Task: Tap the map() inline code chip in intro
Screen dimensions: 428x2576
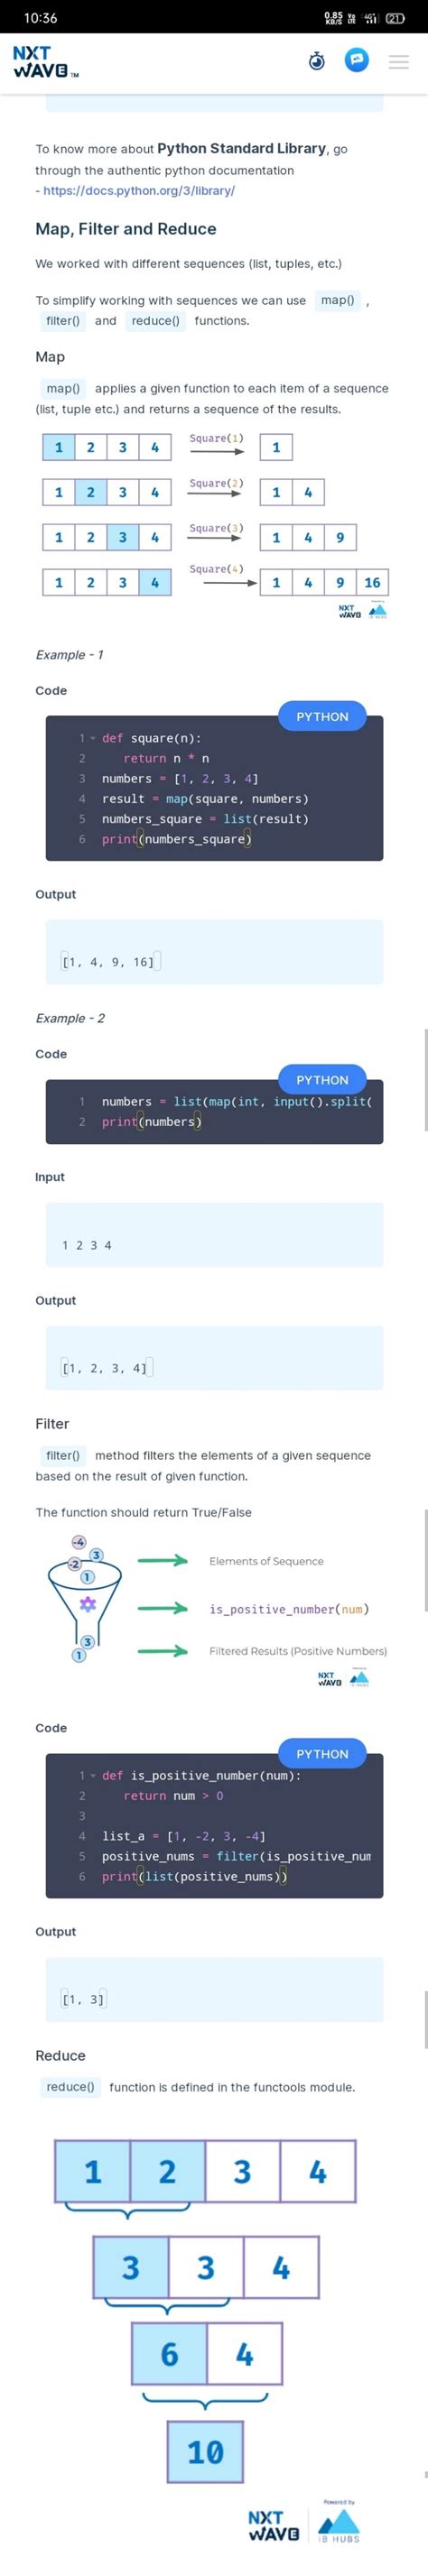Action: pyautogui.click(x=338, y=300)
